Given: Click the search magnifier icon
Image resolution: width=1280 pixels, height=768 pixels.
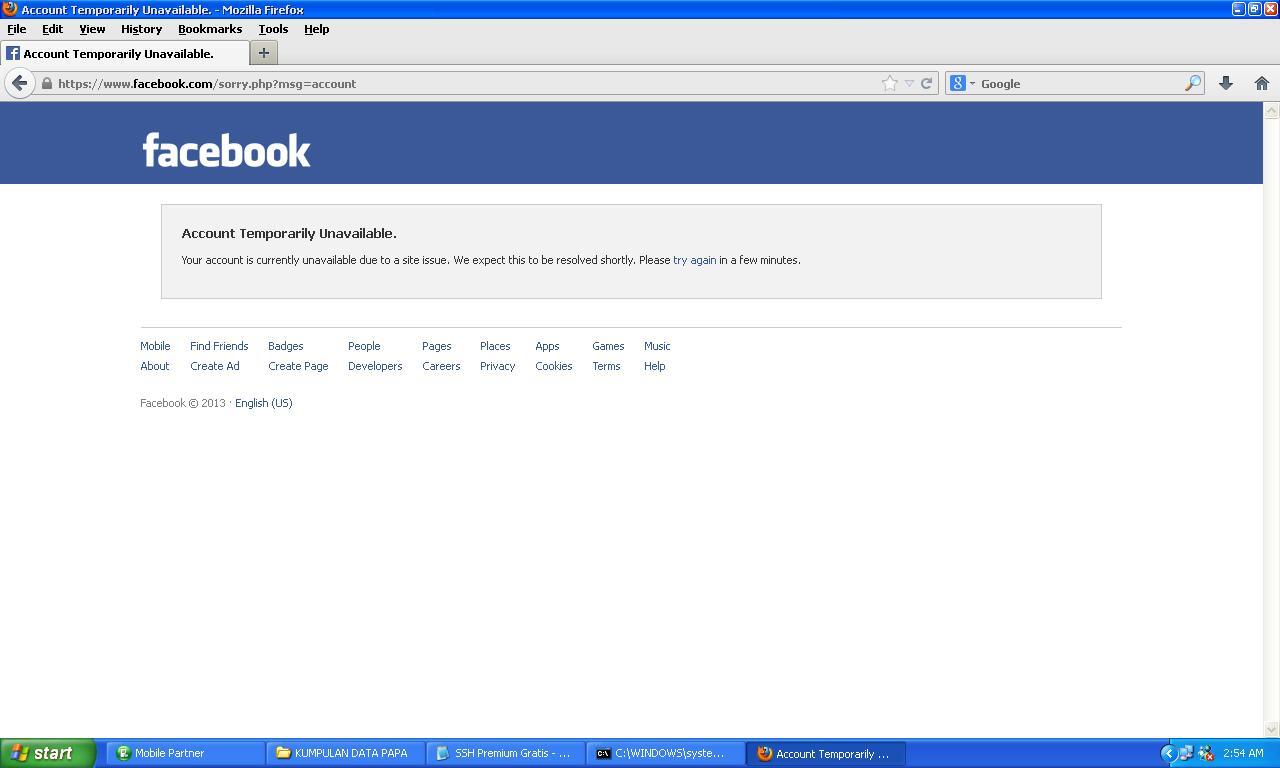Looking at the screenshot, I should pyautogui.click(x=1192, y=84).
